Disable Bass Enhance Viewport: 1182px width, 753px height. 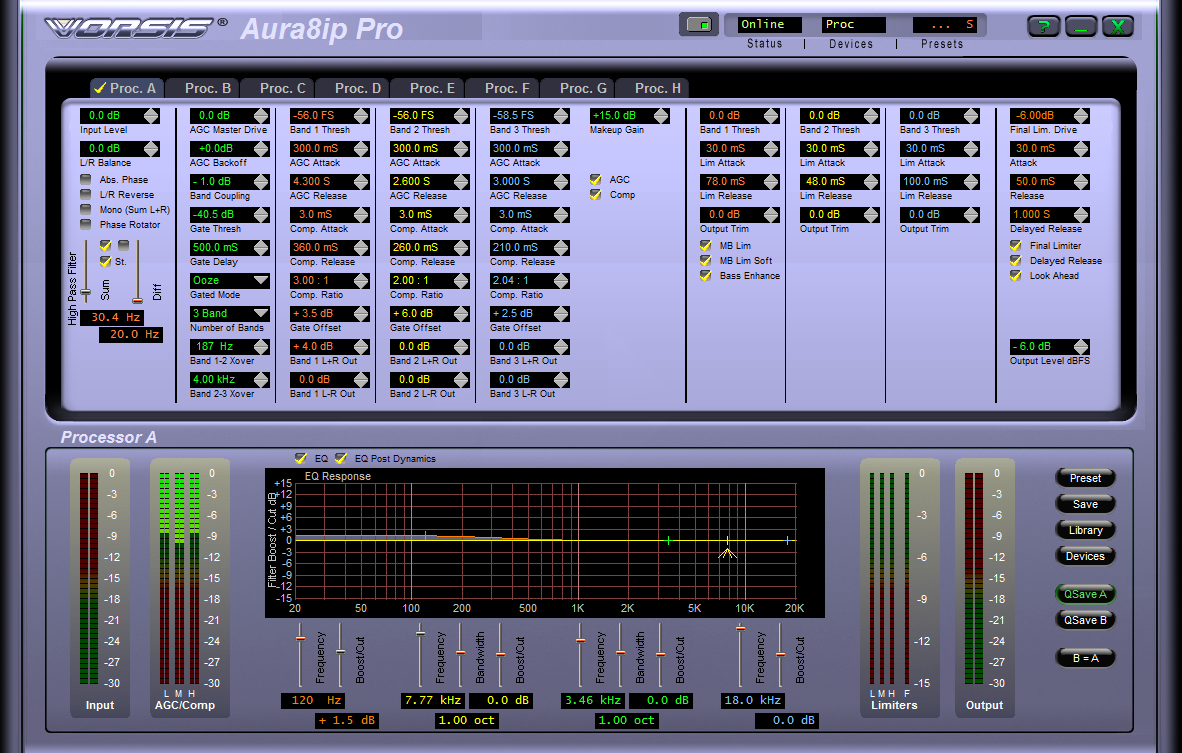tap(706, 276)
